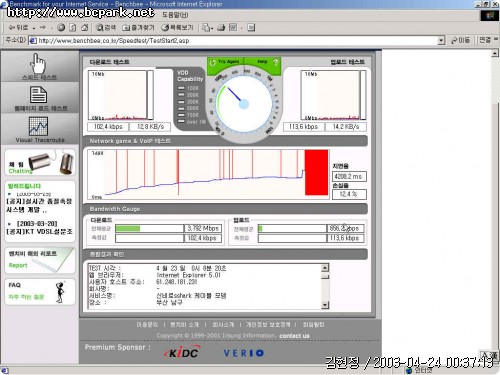Screen dimensions: 500x375
Task: Open the Visual Traceroute graph icon
Action: [38, 126]
